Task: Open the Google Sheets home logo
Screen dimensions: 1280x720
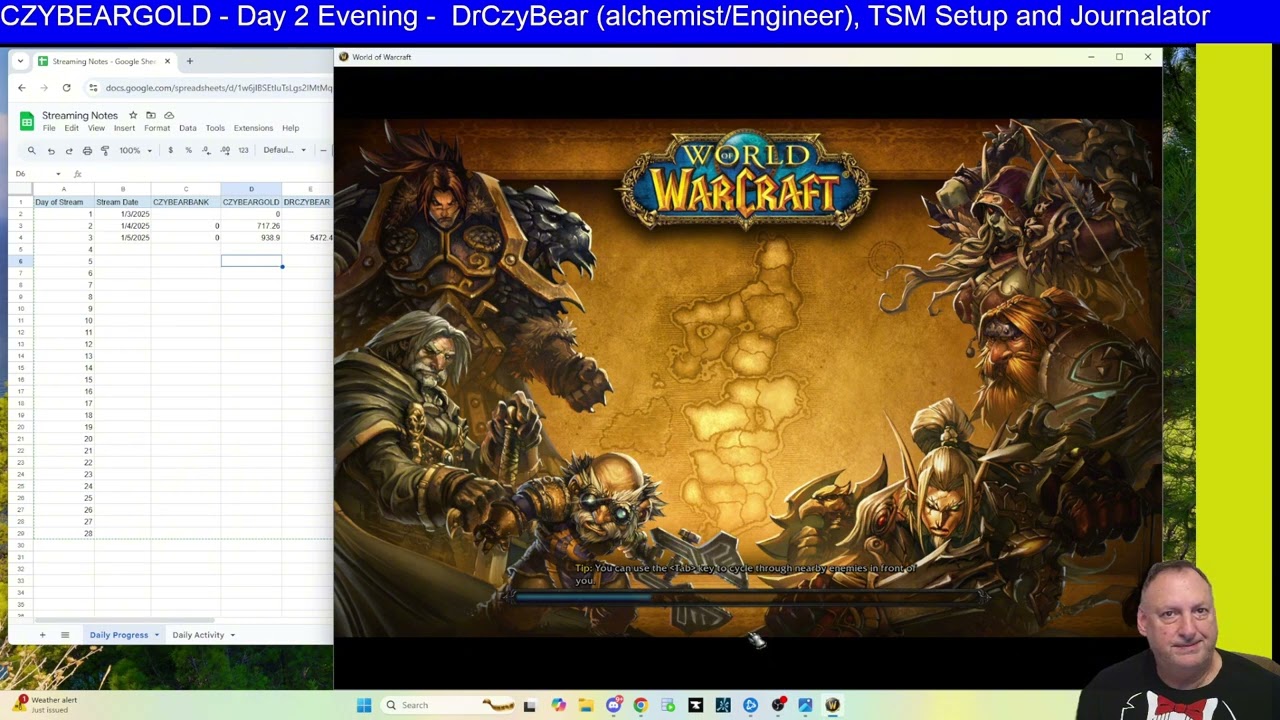Action: [x=27, y=121]
